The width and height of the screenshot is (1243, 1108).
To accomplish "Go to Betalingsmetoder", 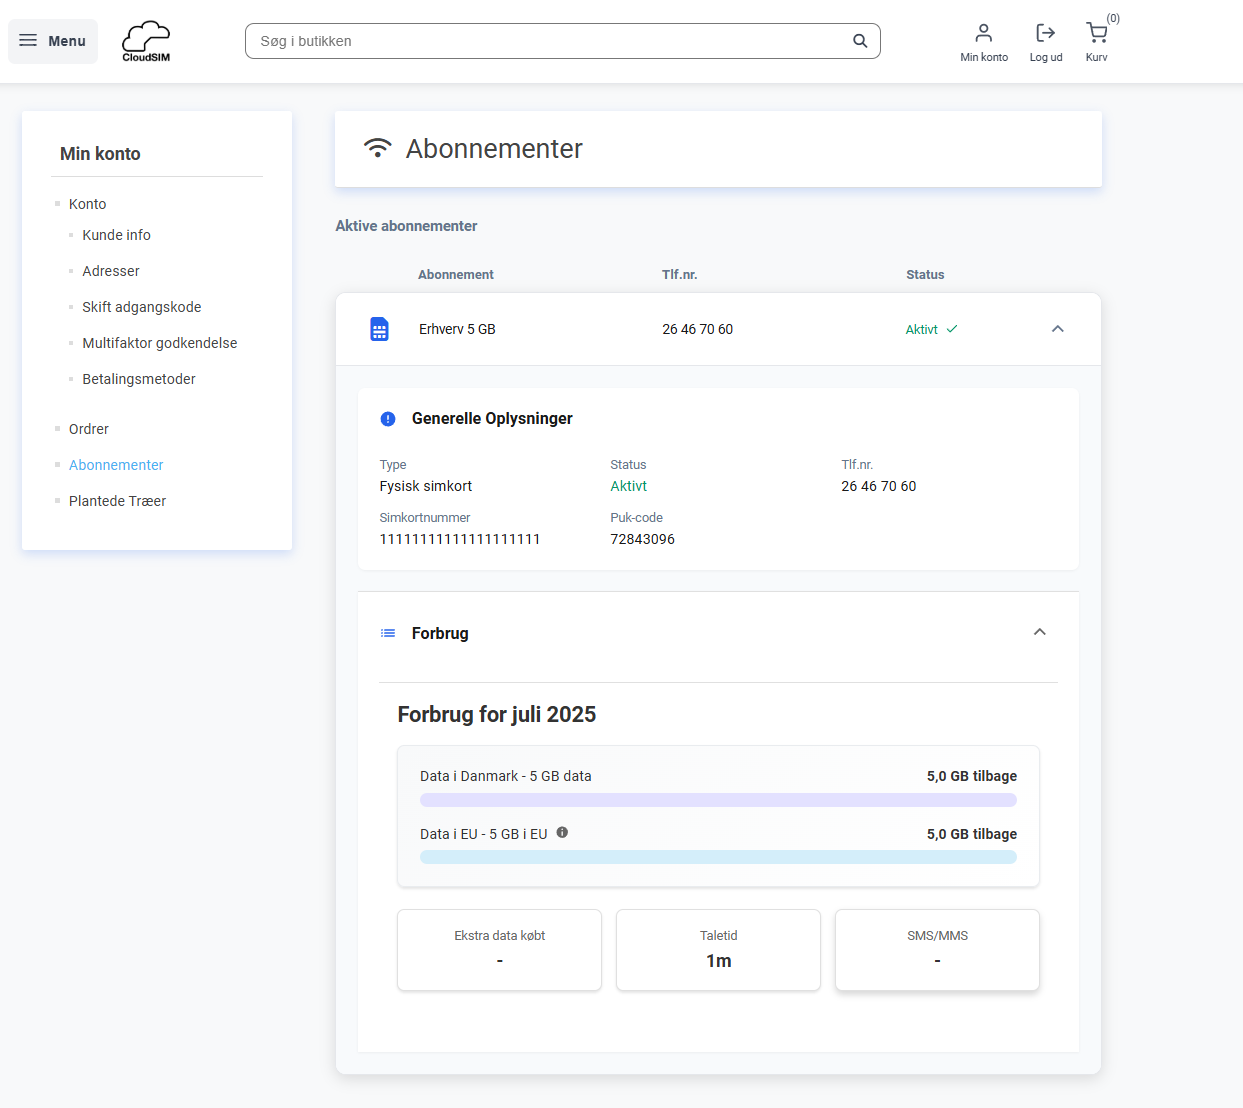I will pos(139,379).
